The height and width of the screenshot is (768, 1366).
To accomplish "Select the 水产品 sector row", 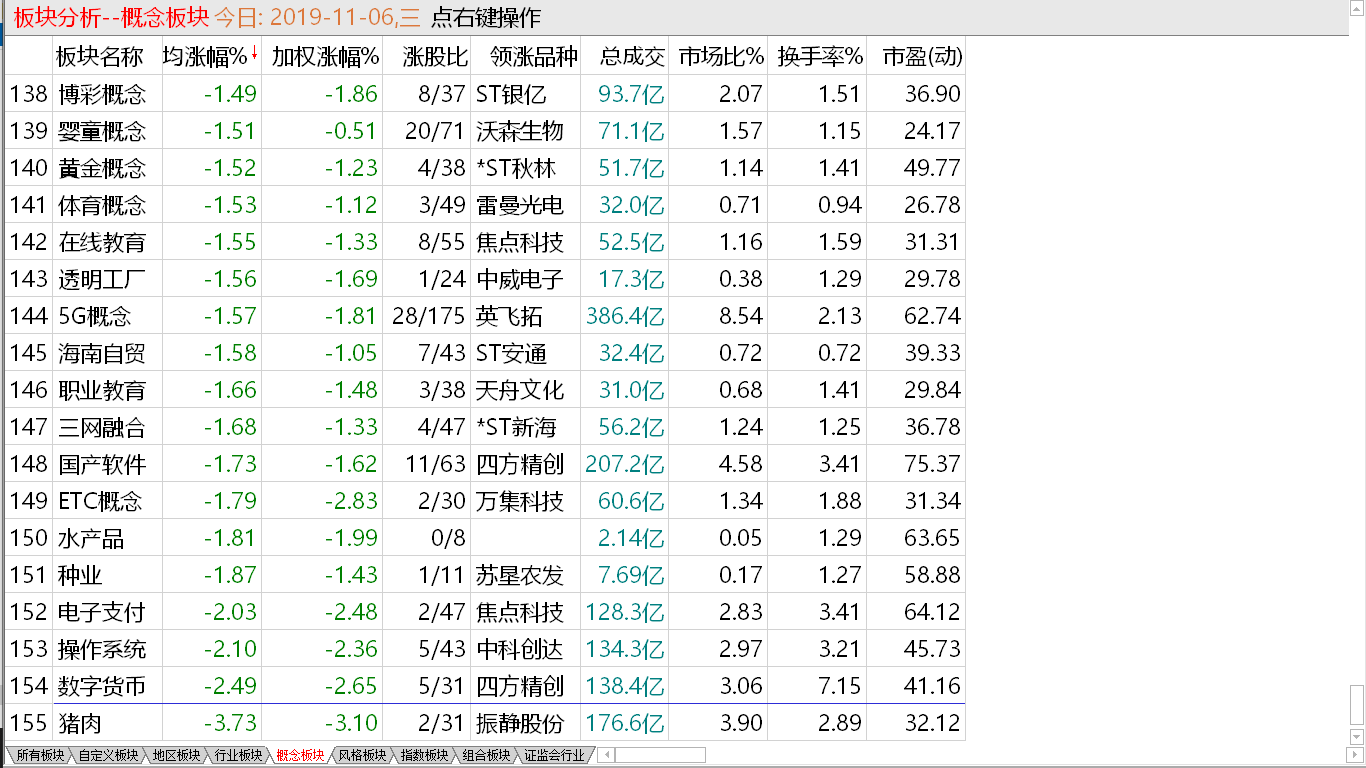I will point(485,538).
